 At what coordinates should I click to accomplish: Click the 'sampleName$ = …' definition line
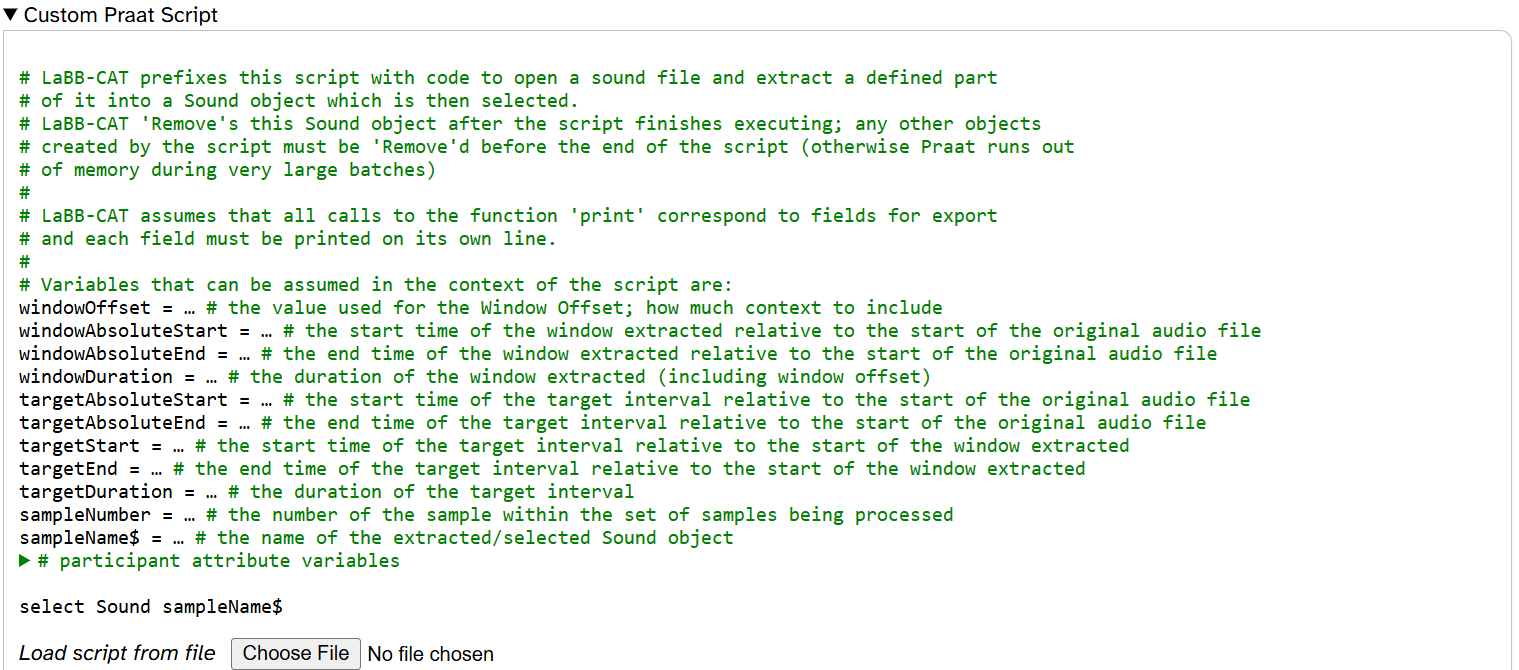[x=376, y=538]
